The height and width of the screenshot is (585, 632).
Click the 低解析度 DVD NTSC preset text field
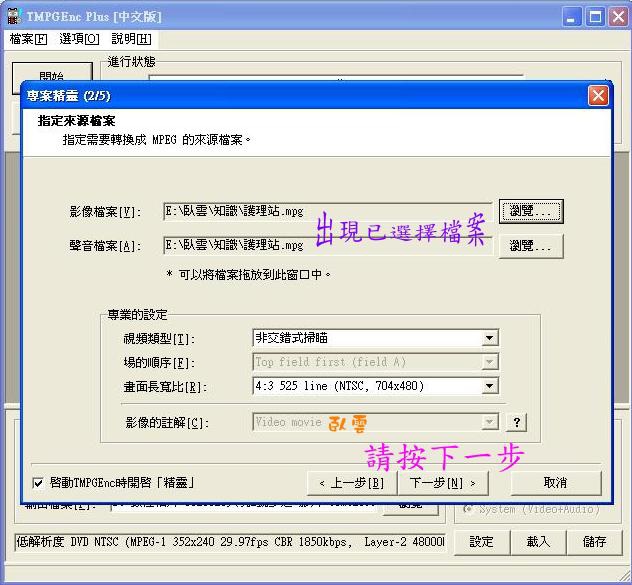click(230, 542)
